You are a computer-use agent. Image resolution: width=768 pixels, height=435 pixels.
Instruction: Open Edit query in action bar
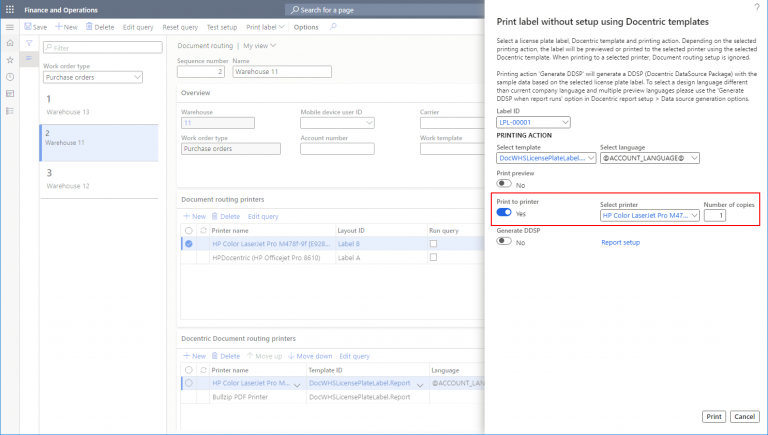[x=138, y=27]
